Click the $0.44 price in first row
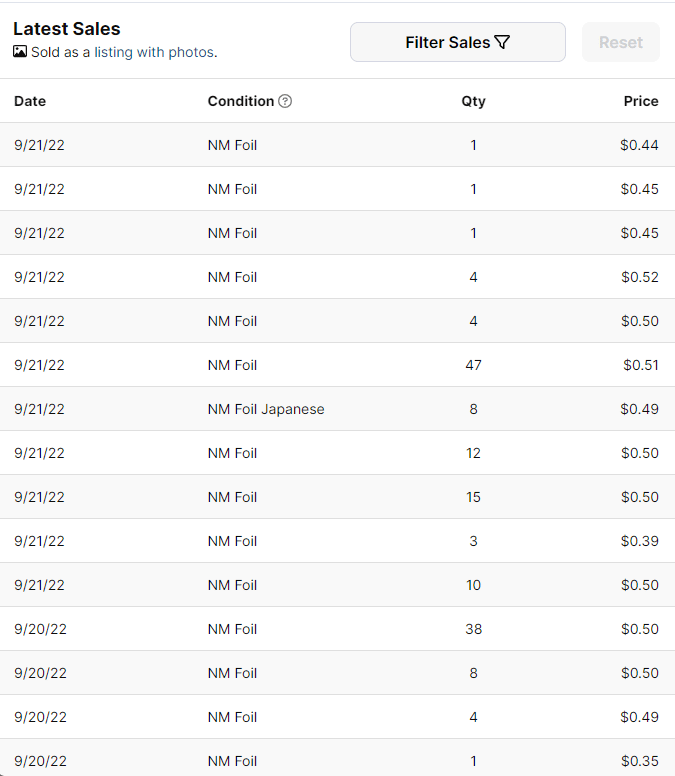Viewport: 675px width, 776px height. (639, 145)
